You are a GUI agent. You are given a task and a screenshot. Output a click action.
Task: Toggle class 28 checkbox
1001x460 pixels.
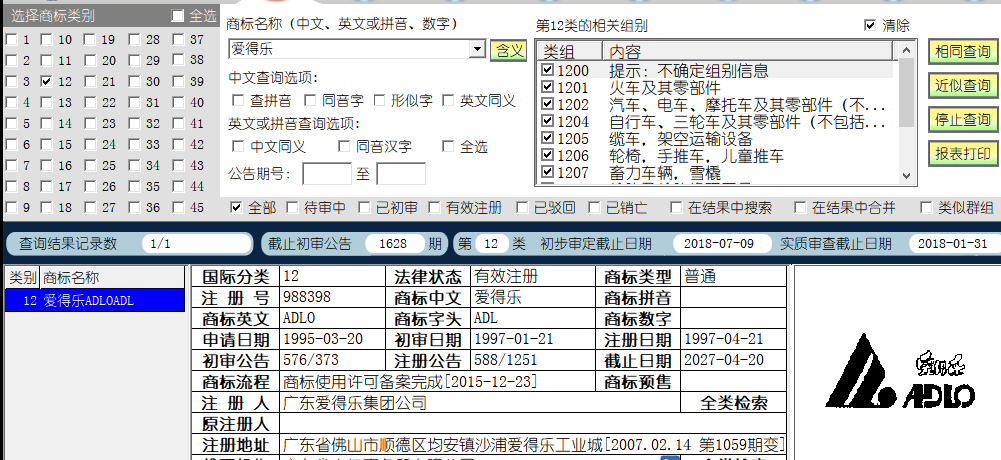coord(134,40)
